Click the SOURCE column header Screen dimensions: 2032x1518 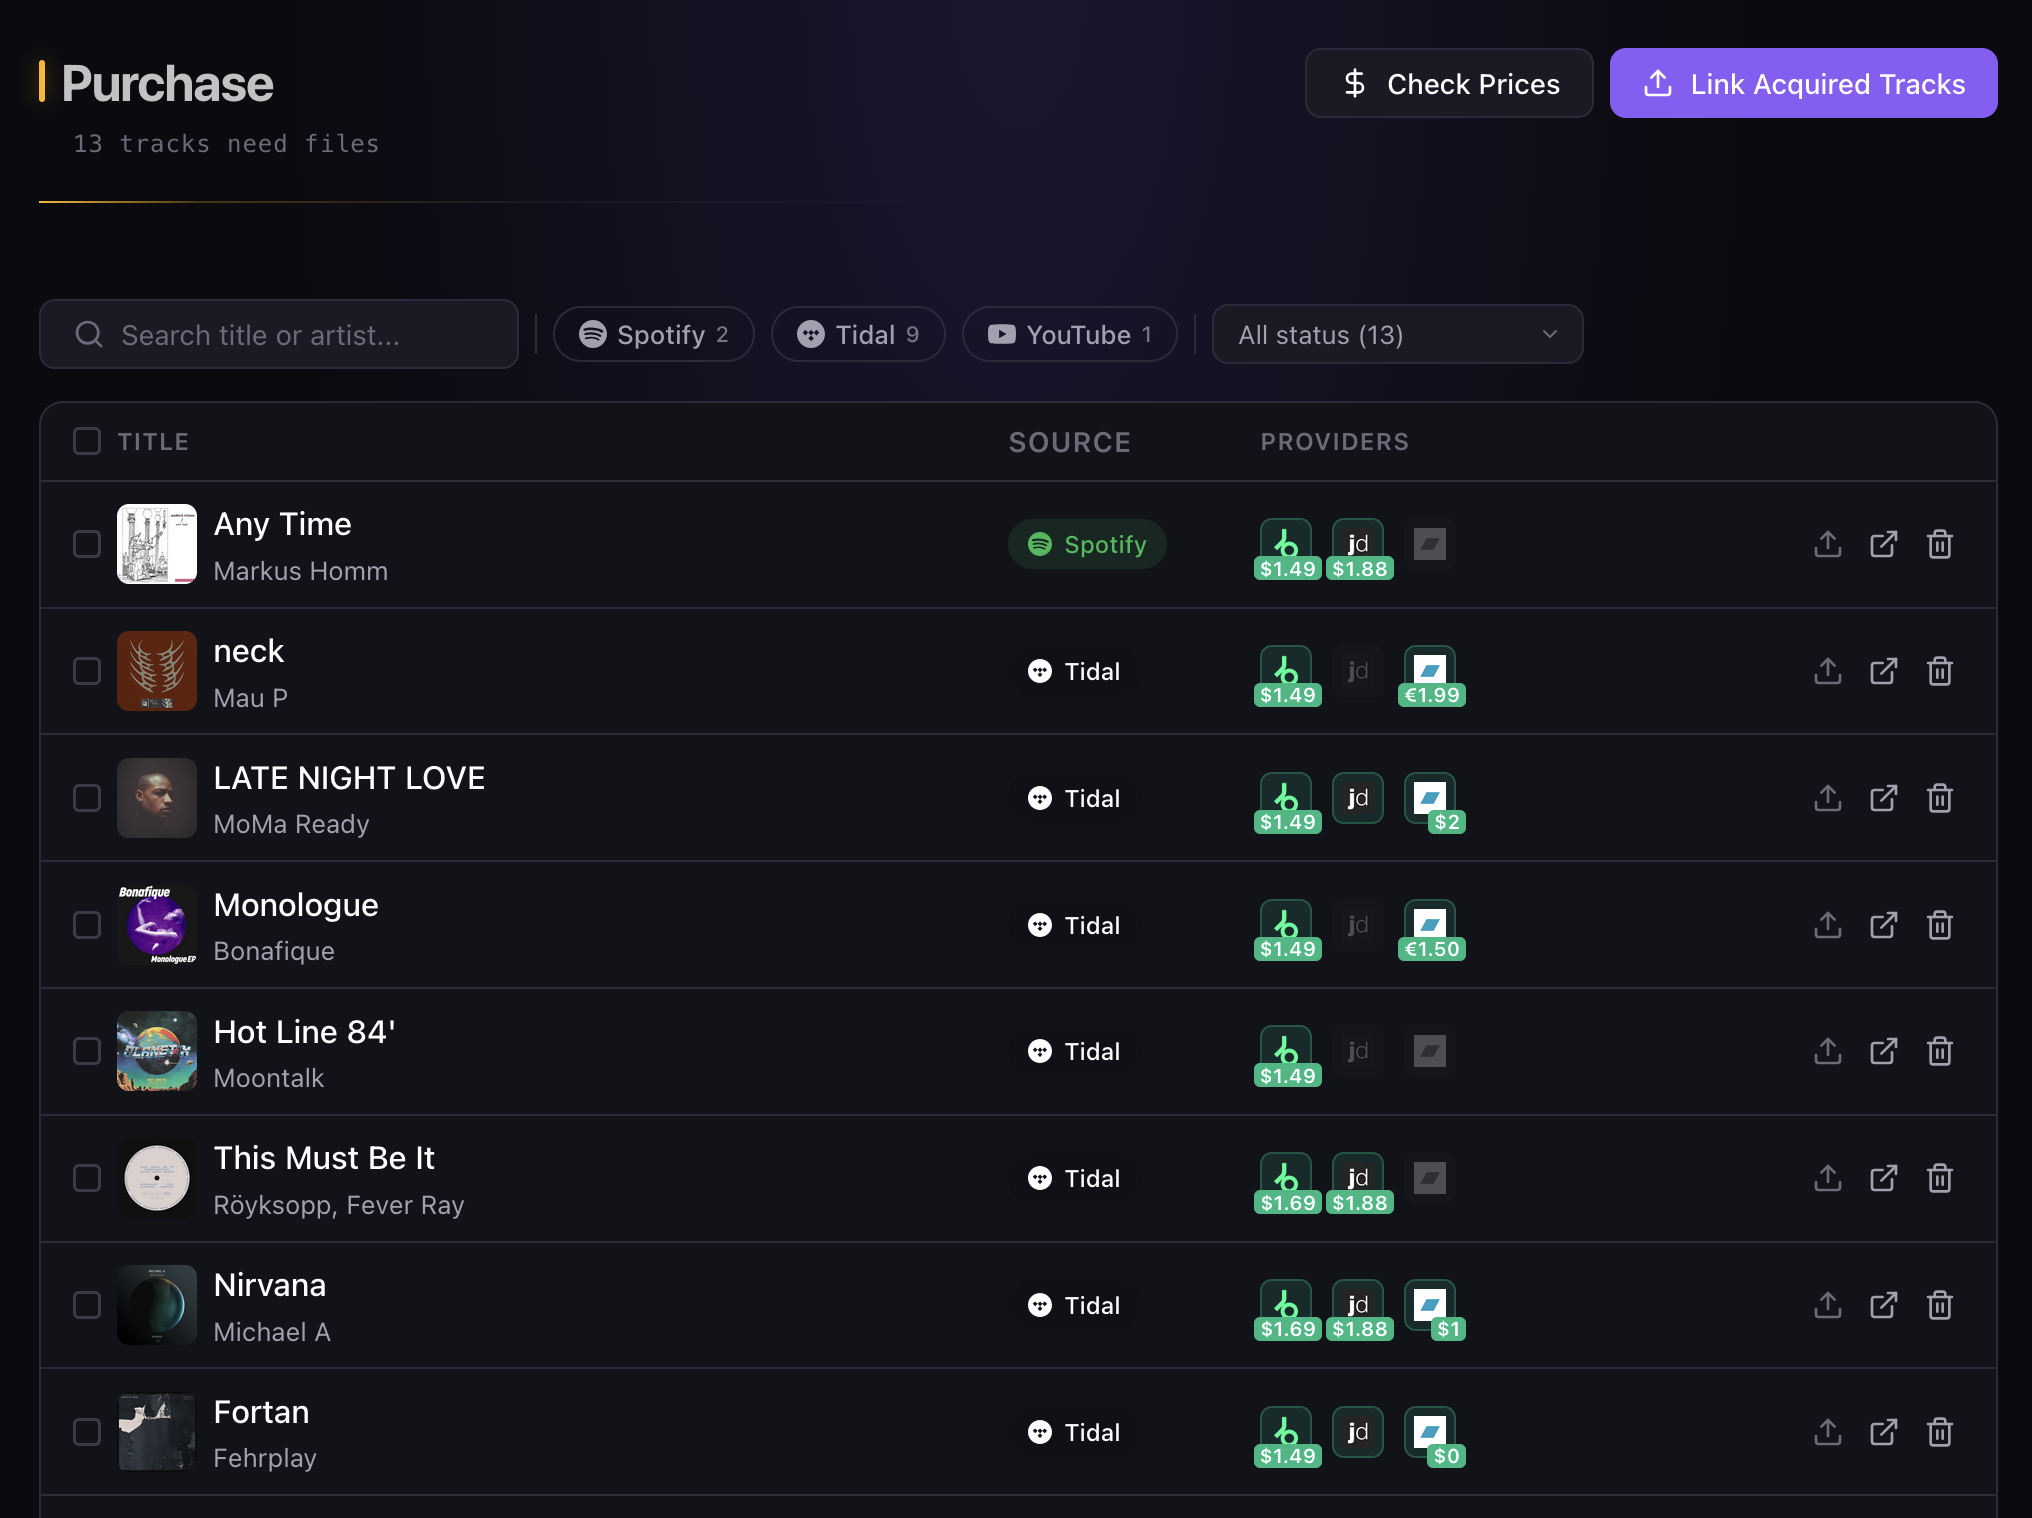[1070, 442]
